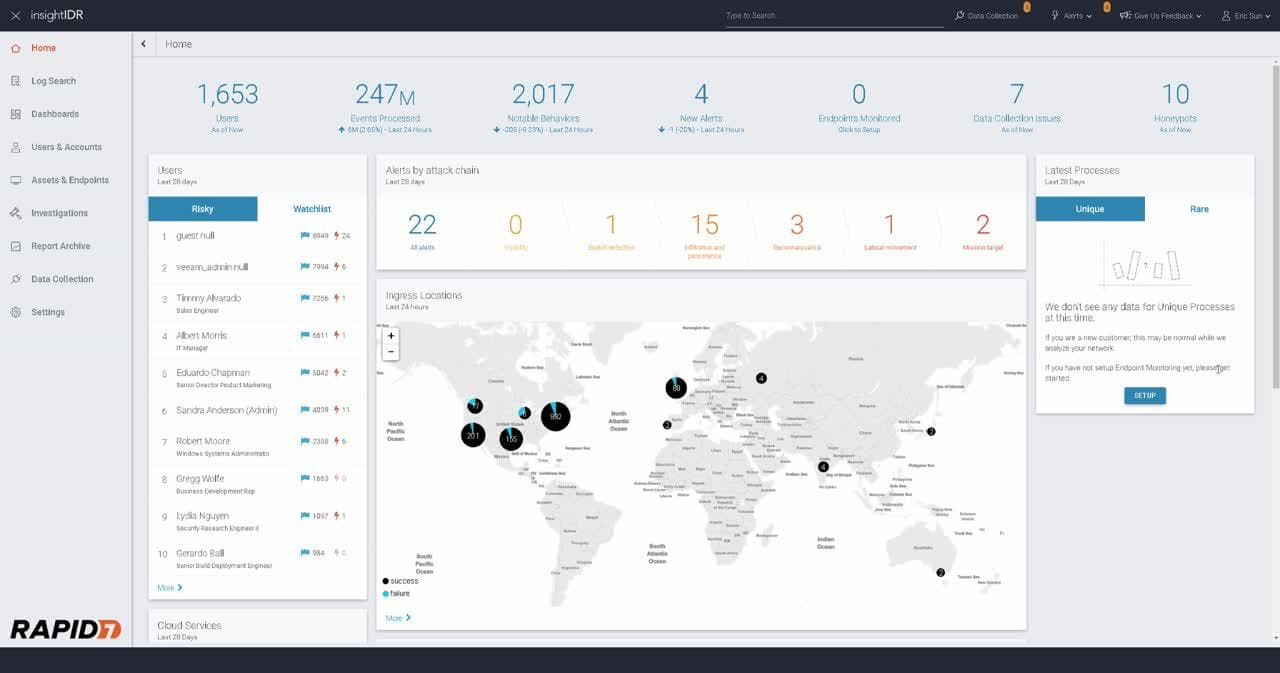Open Settings in the sidebar

(48, 312)
